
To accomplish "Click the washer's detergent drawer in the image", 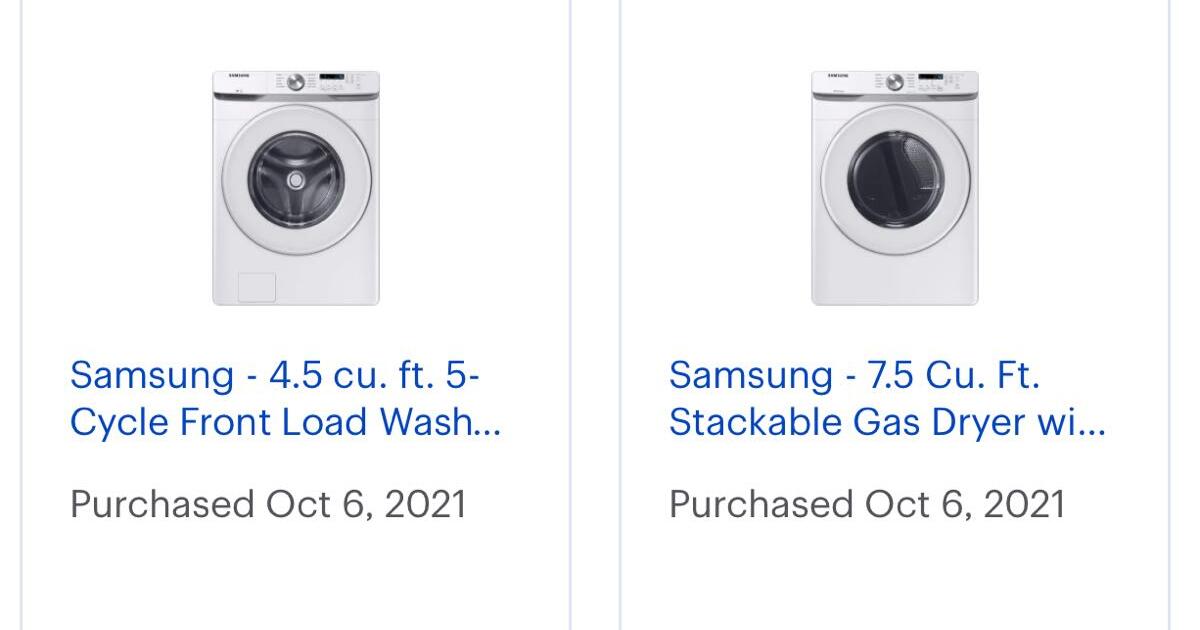I will pyautogui.click(x=258, y=287).
